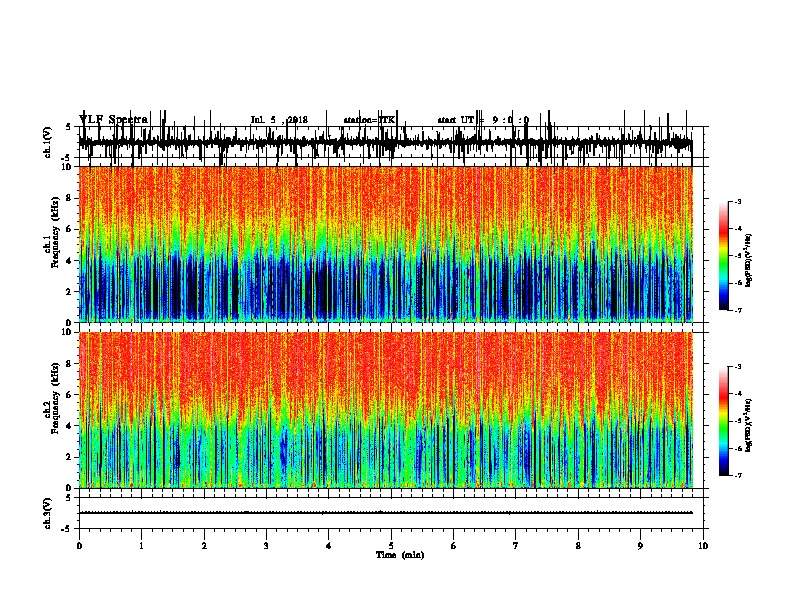This screenshot has height=612, width=792.
Task: Click the "4" tick on the time axis
Action: (x=329, y=546)
